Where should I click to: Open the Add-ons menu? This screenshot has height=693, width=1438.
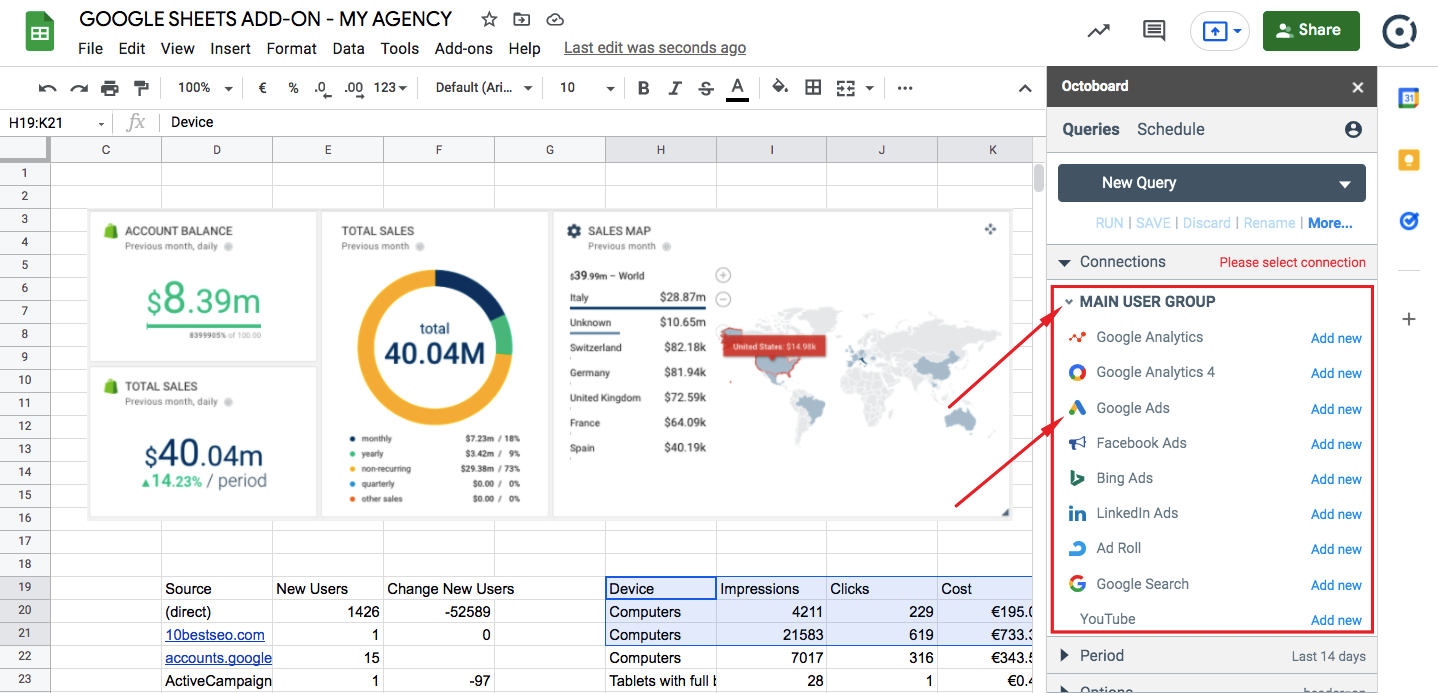coord(464,48)
